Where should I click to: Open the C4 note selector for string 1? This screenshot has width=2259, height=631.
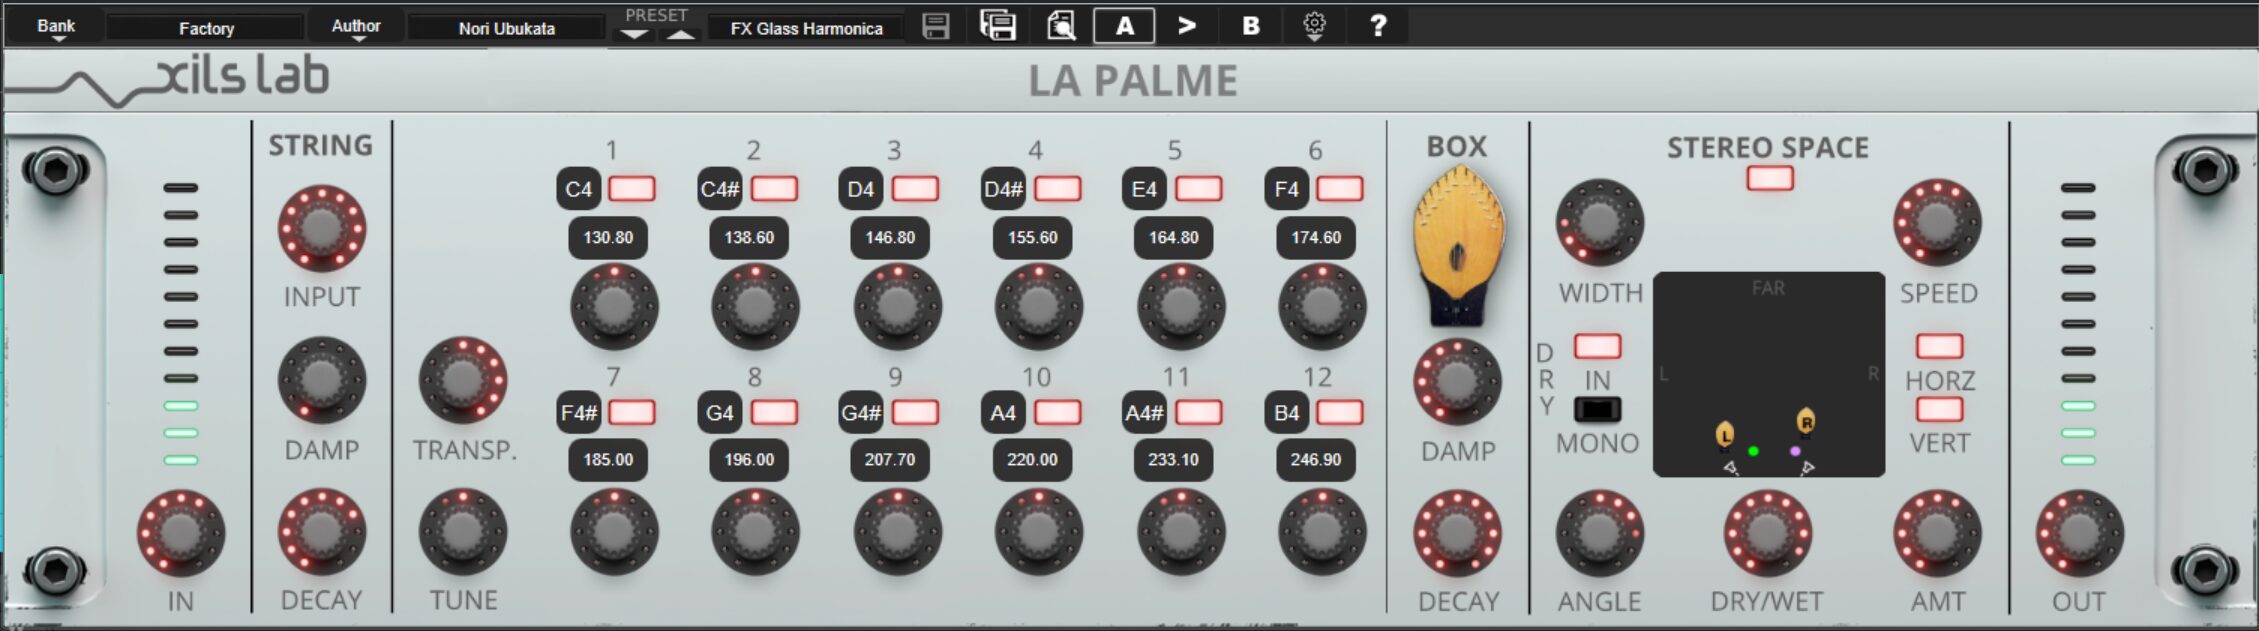tap(579, 189)
